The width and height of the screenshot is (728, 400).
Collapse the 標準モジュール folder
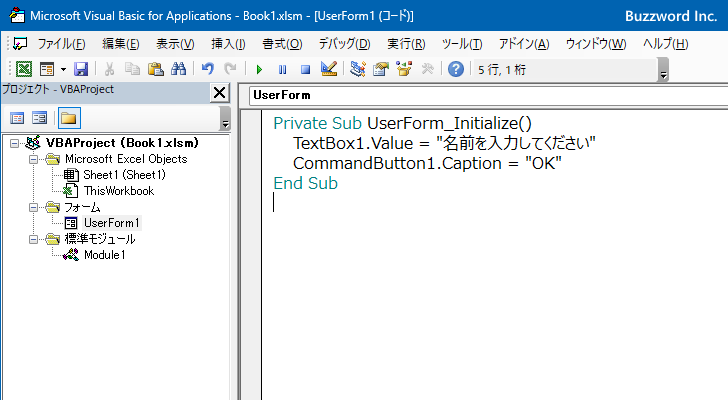click(x=33, y=239)
